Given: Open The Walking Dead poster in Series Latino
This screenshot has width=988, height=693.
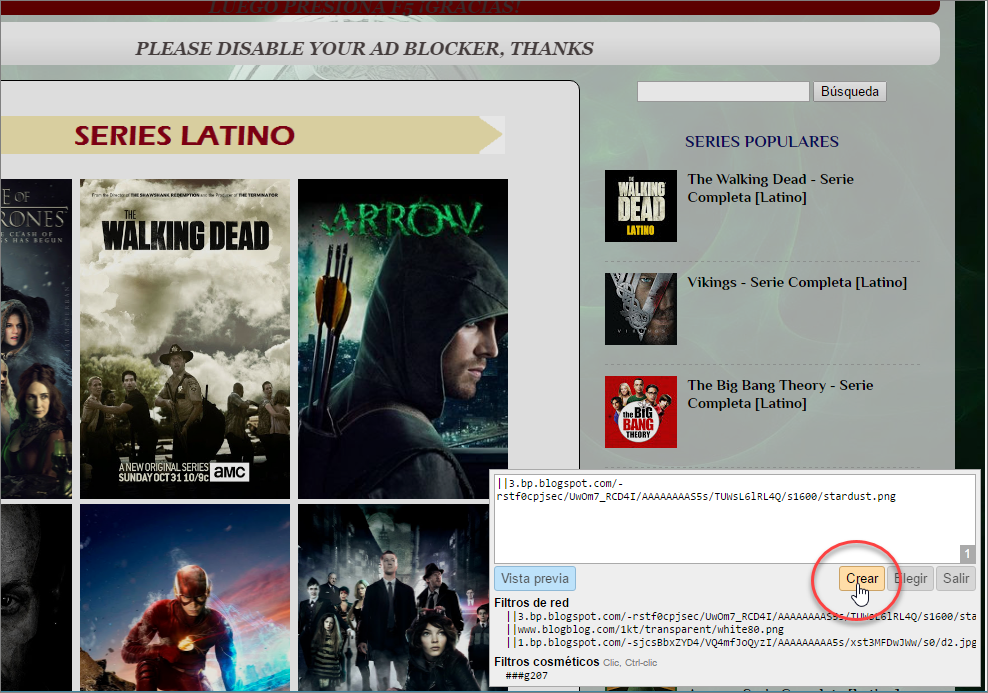Looking at the screenshot, I should click(x=185, y=338).
